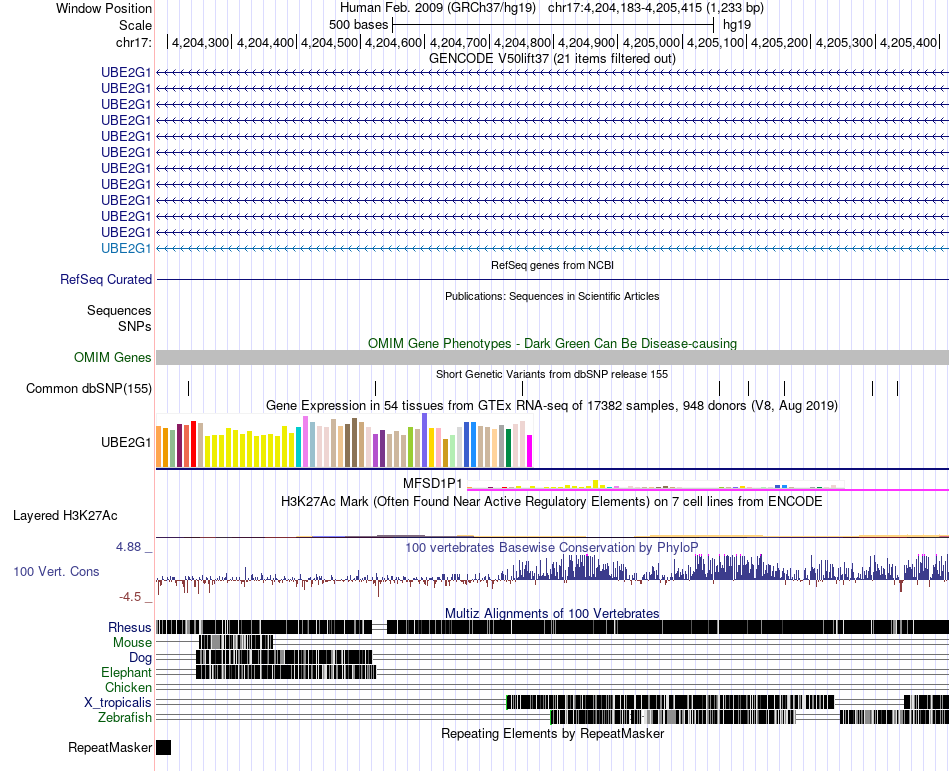Click the Elephant alignment label
The width and height of the screenshot is (950, 771).
[127, 672]
